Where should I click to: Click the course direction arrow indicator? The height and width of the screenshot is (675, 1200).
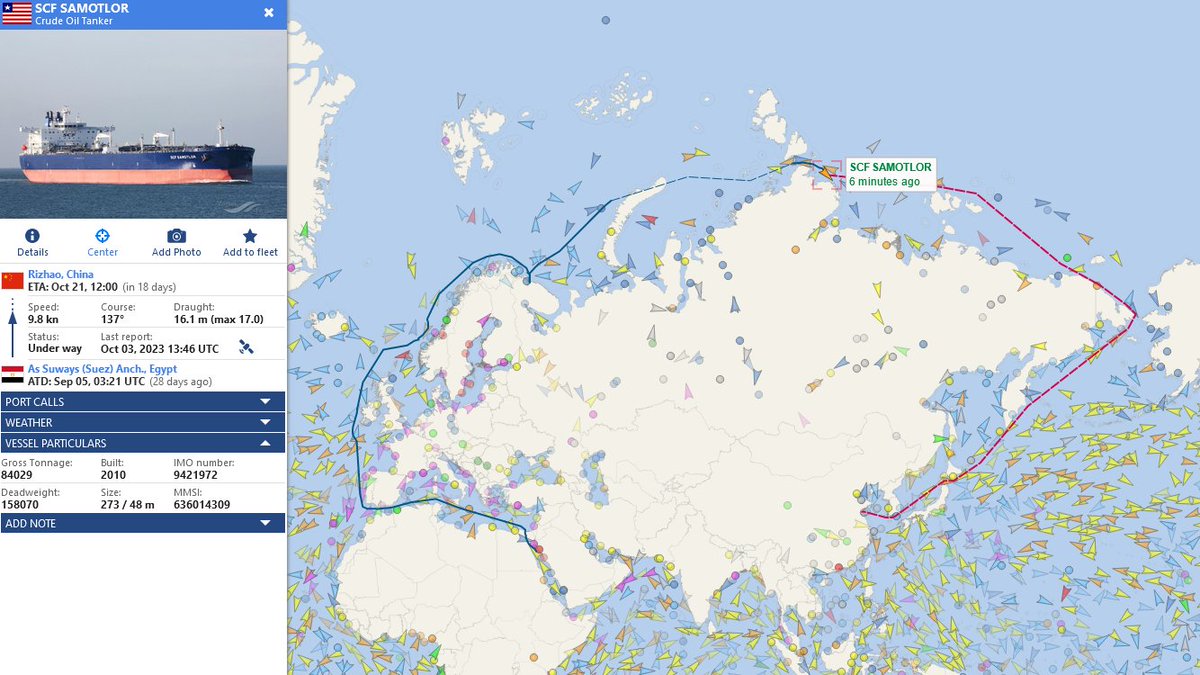pos(12,328)
